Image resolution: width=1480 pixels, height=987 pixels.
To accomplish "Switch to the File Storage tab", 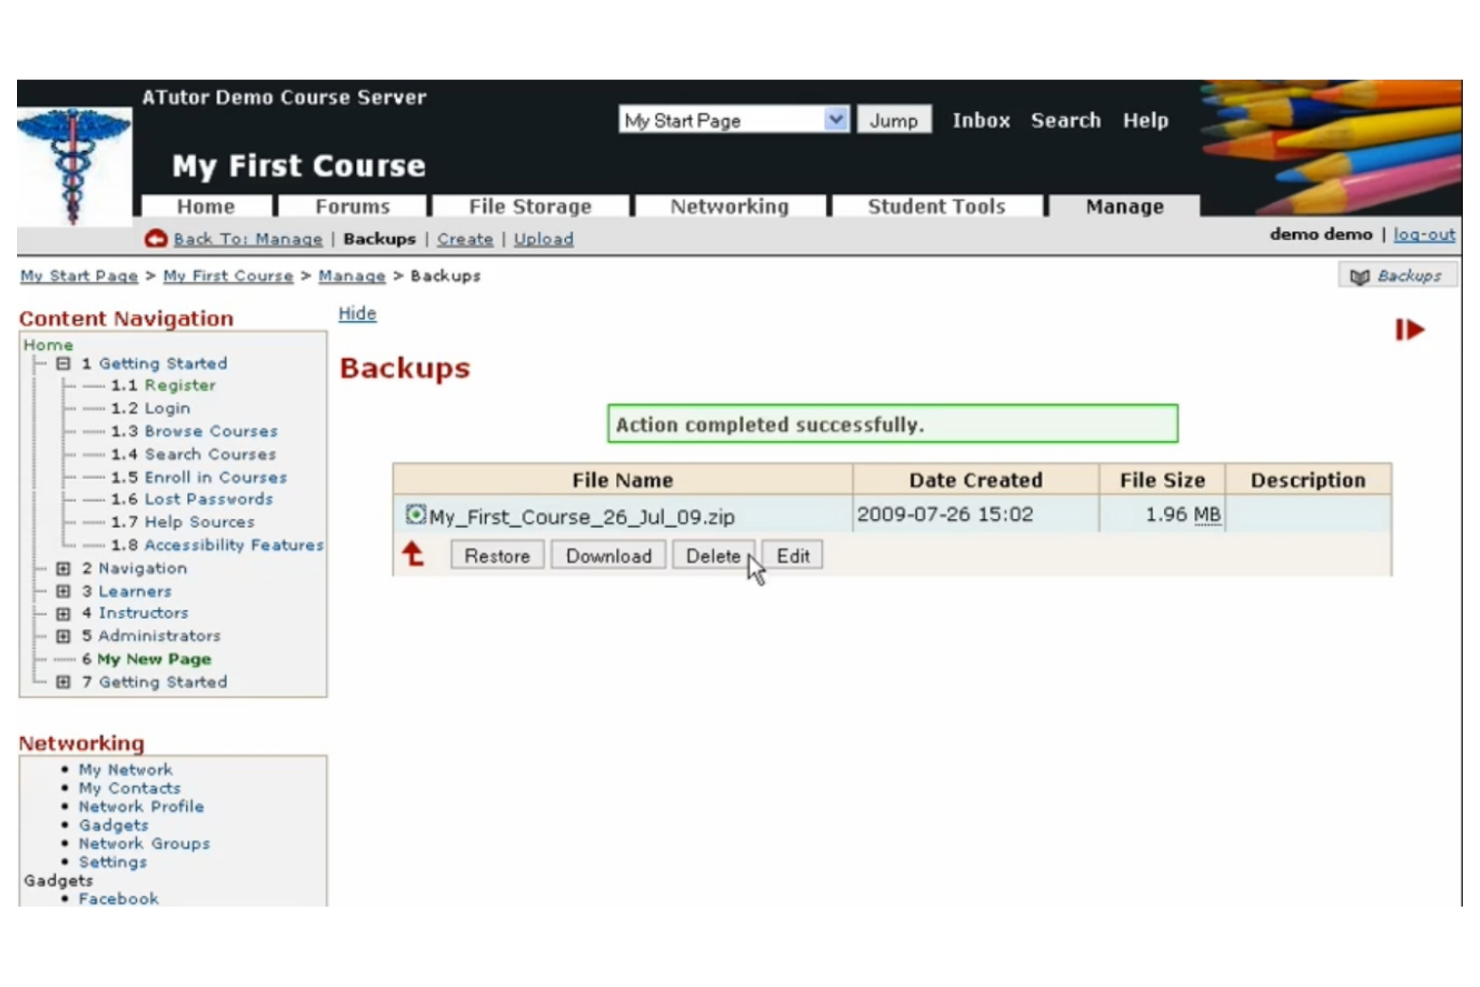I will click(530, 206).
